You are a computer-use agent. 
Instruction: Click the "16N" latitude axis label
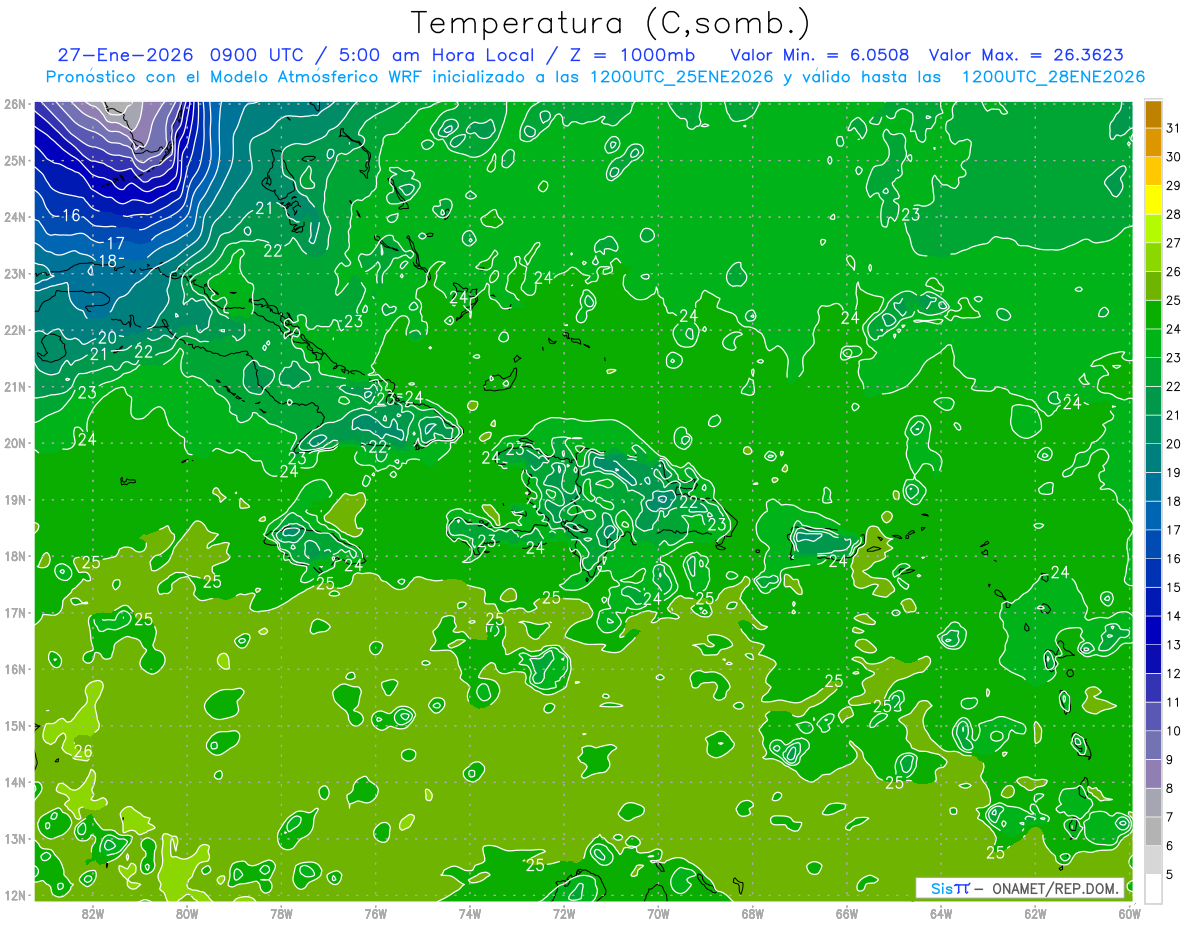[x=14, y=669]
